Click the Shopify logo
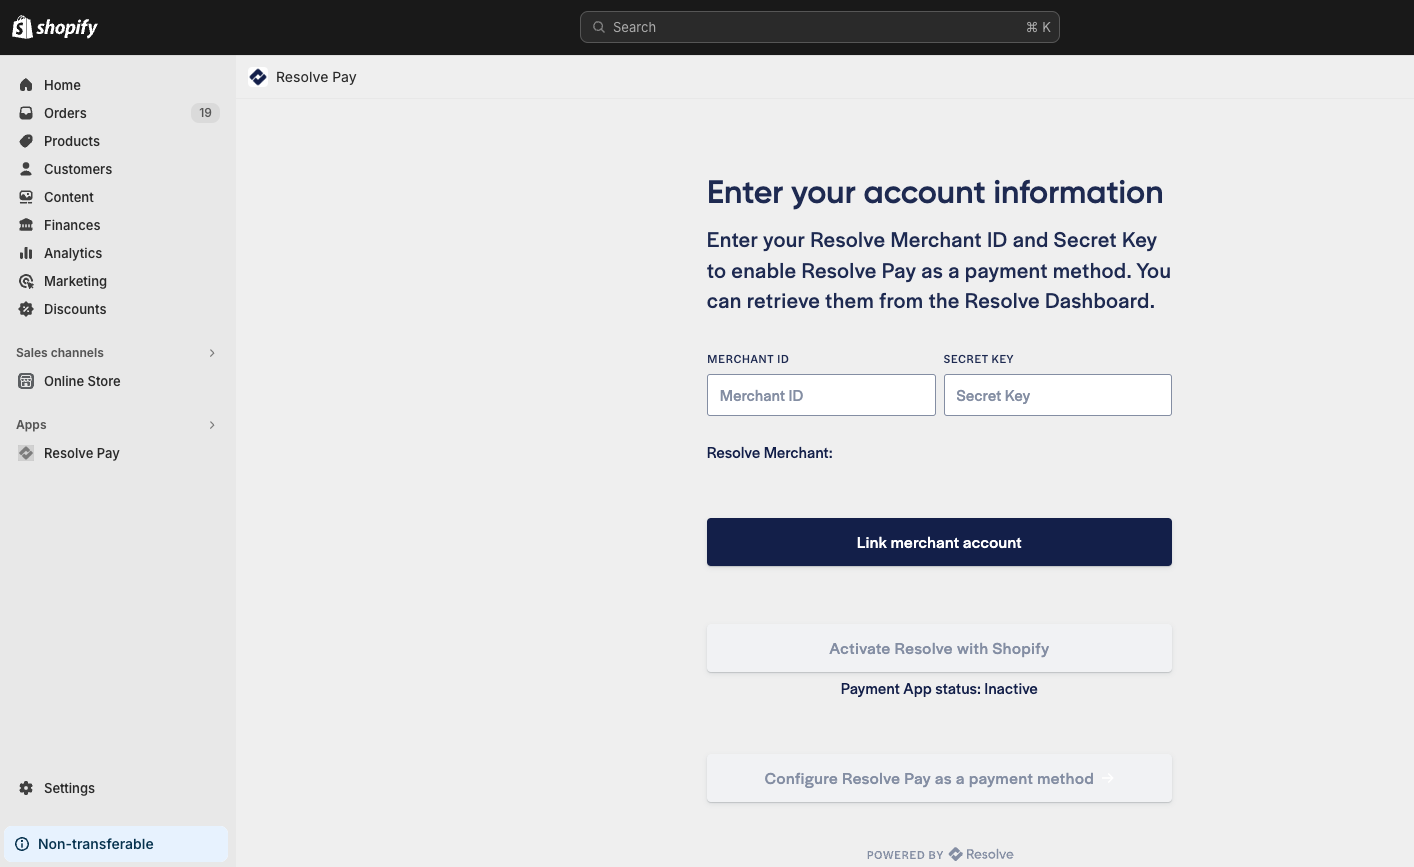The width and height of the screenshot is (1414, 867). 55,27
